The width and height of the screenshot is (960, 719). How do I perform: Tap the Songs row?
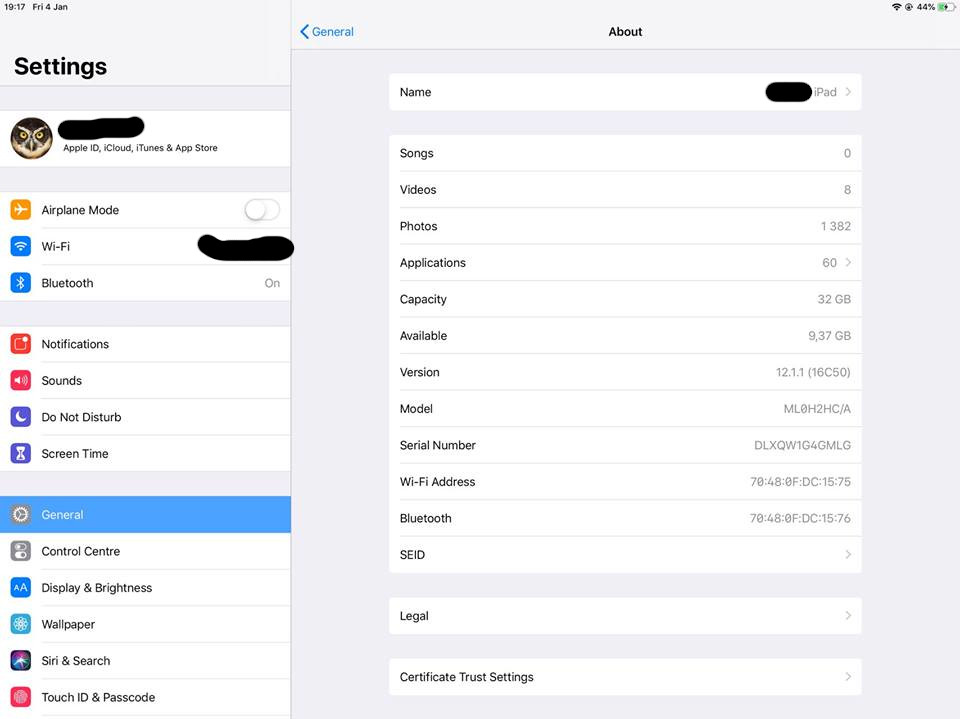(625, 153)
